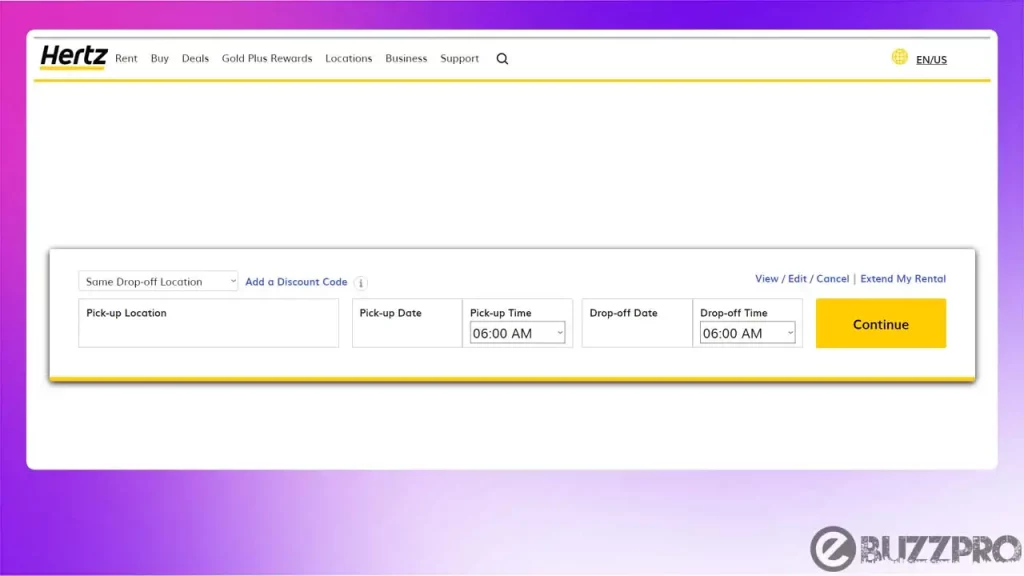Click the yellow Continue button
The image size is (1024, 576).
coord(880,323)
